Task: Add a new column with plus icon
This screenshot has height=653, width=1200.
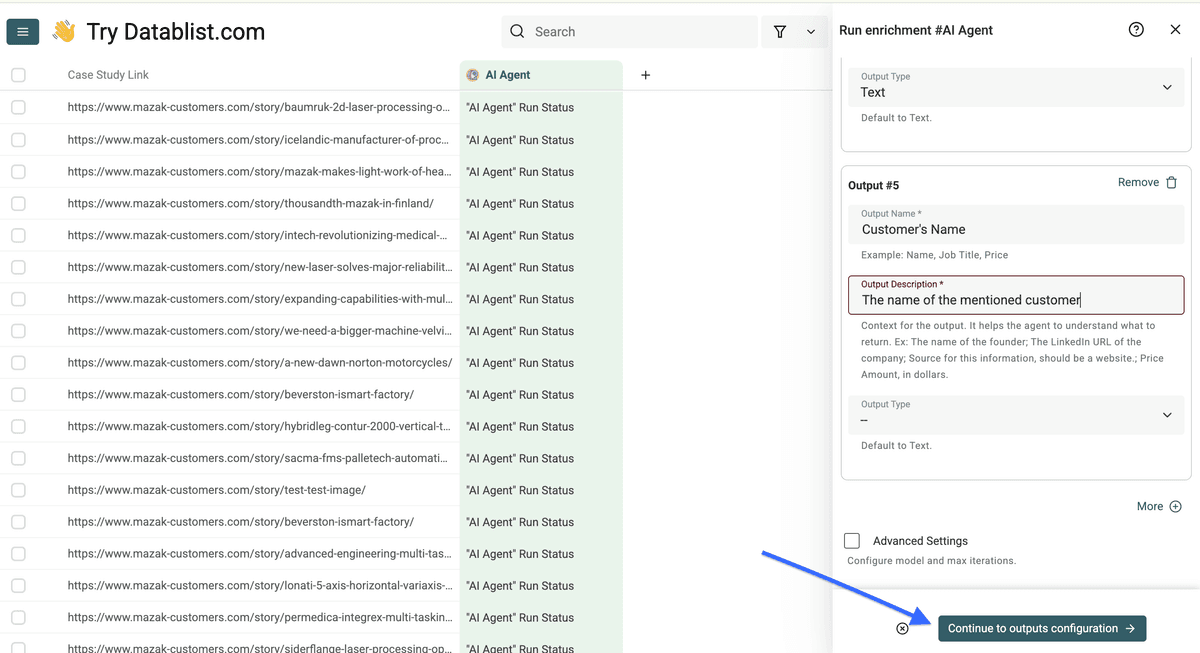Action: pyautogui.click(x=645, y=75)
